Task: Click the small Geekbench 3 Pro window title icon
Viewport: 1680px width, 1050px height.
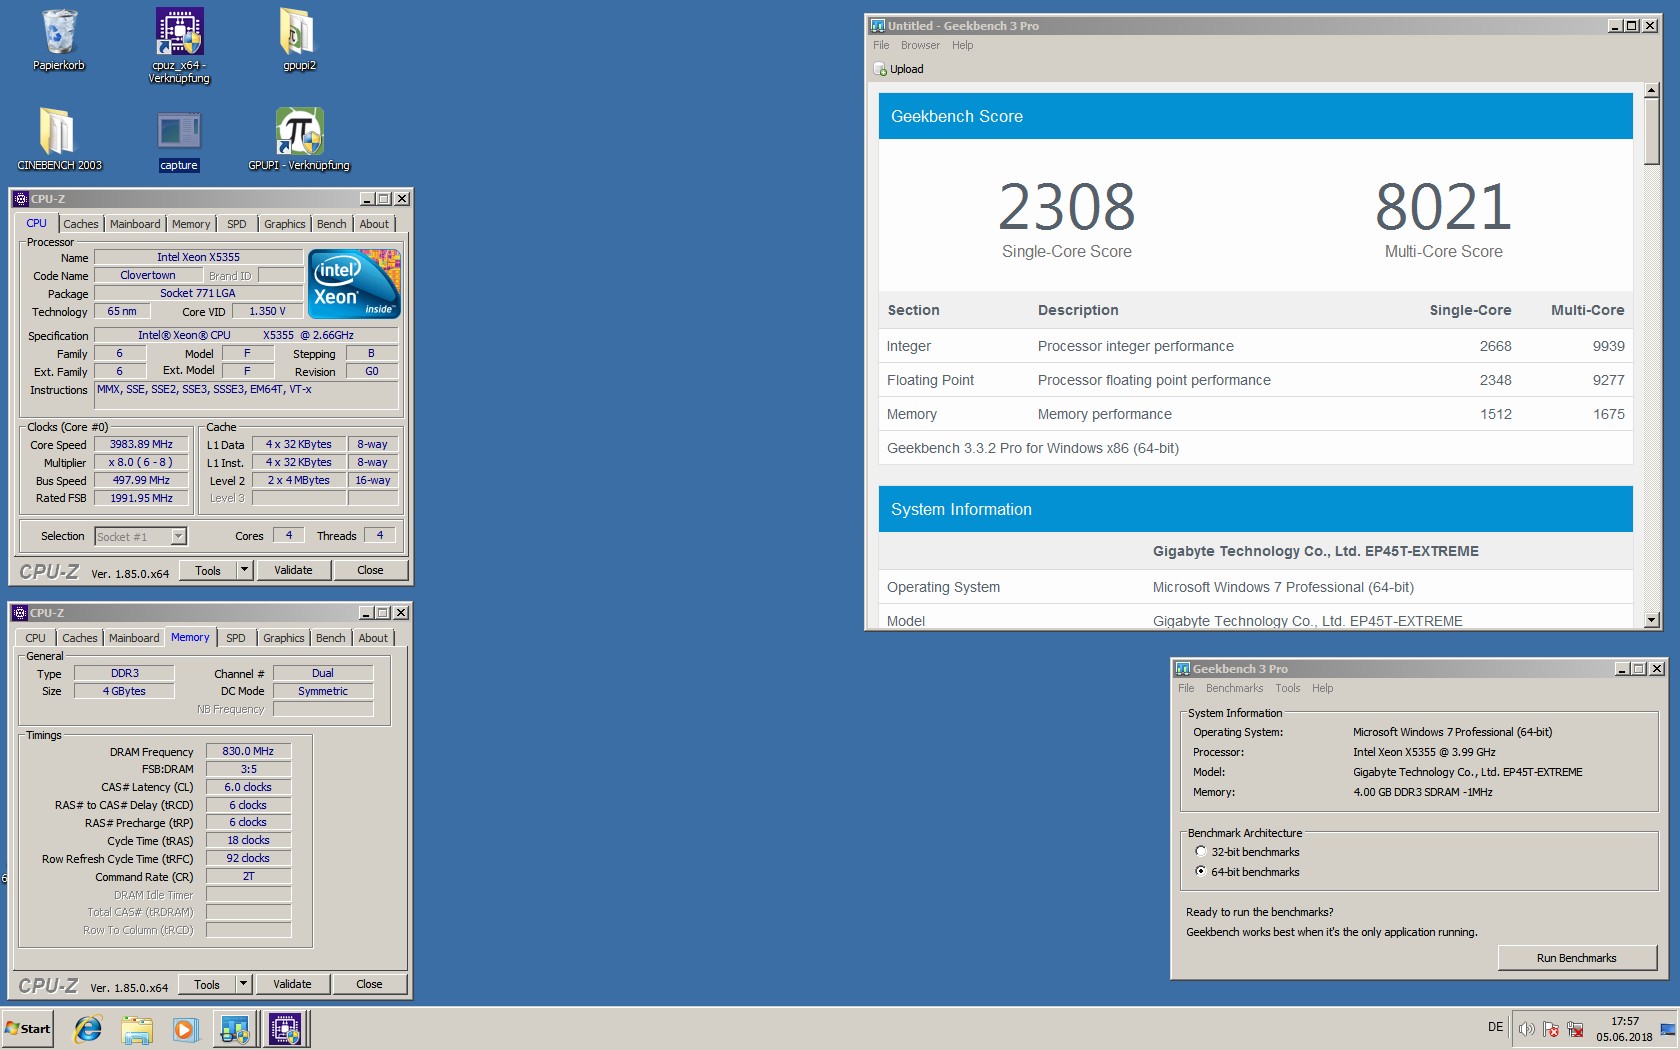Action: [x=1182, y=669]
